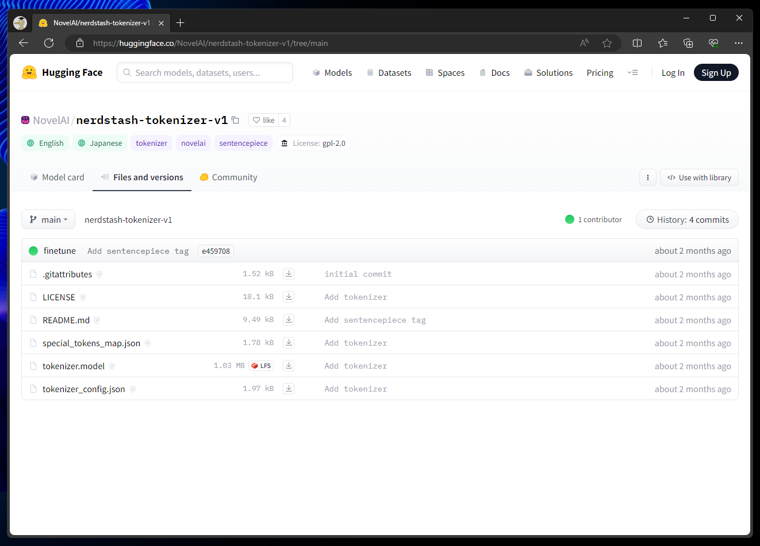Viewport: 760px width, 546px height.
Task: Open the Community tab
Action: (229, 177)
